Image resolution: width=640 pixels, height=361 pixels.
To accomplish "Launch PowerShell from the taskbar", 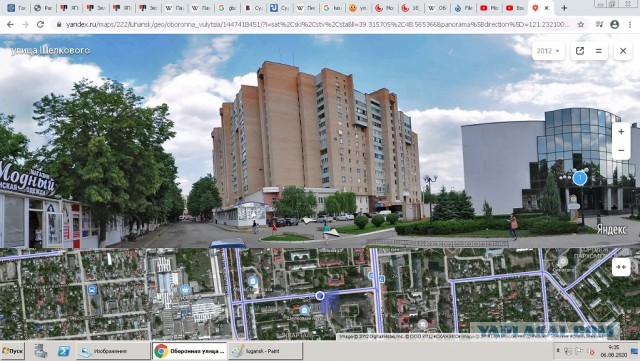I will (64, 351).
